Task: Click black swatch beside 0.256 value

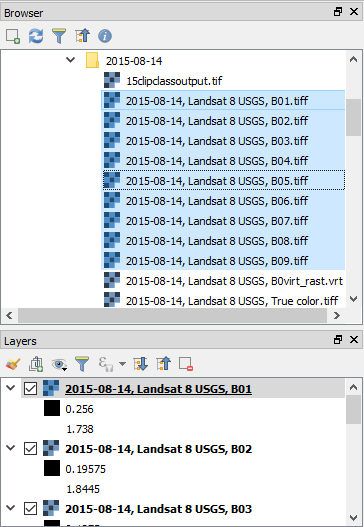Action: (52, 408)
